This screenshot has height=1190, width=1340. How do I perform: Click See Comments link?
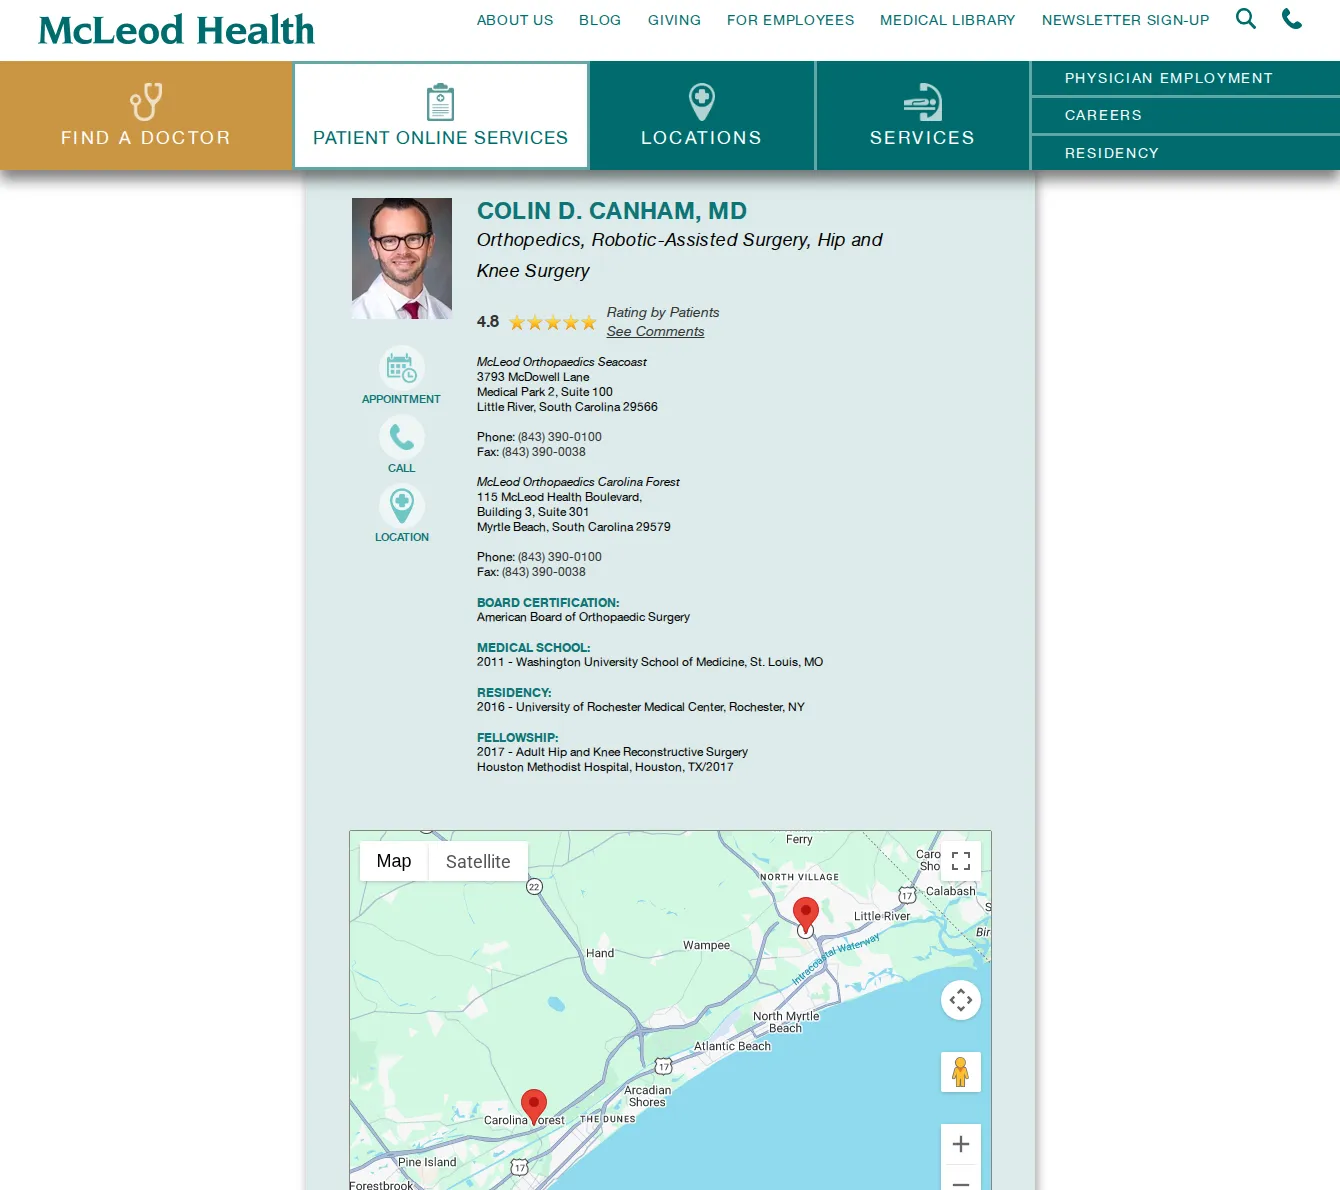coord(655,331)
